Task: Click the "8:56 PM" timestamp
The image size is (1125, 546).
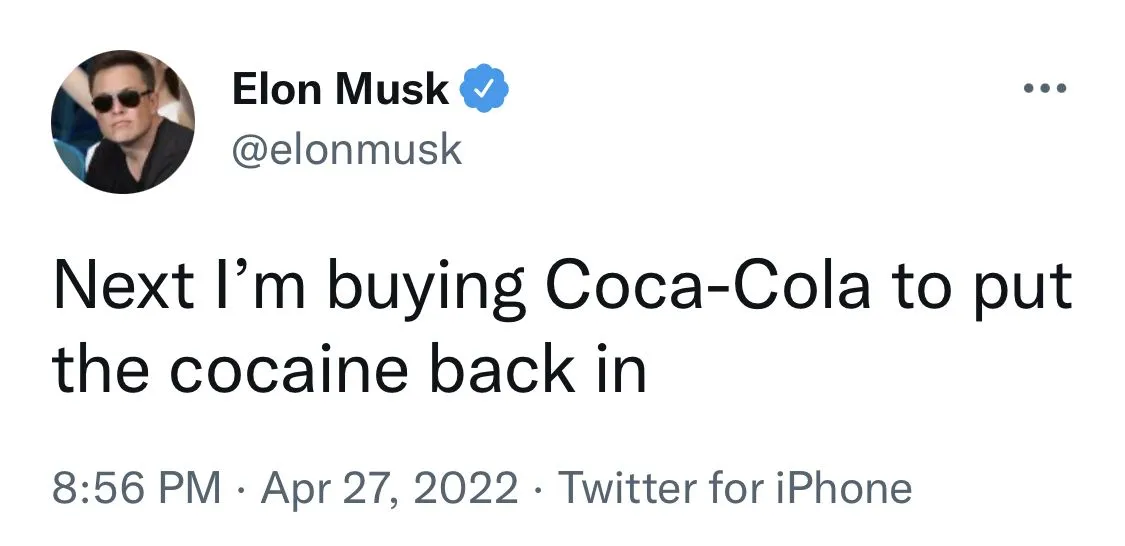Action: pos(137,489)
